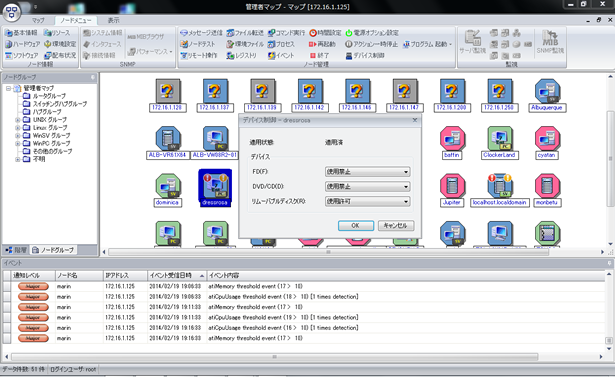Viewport: 615px width, 377px height.
Task: Open 電源オプション設定
Action: click(372, 33)
